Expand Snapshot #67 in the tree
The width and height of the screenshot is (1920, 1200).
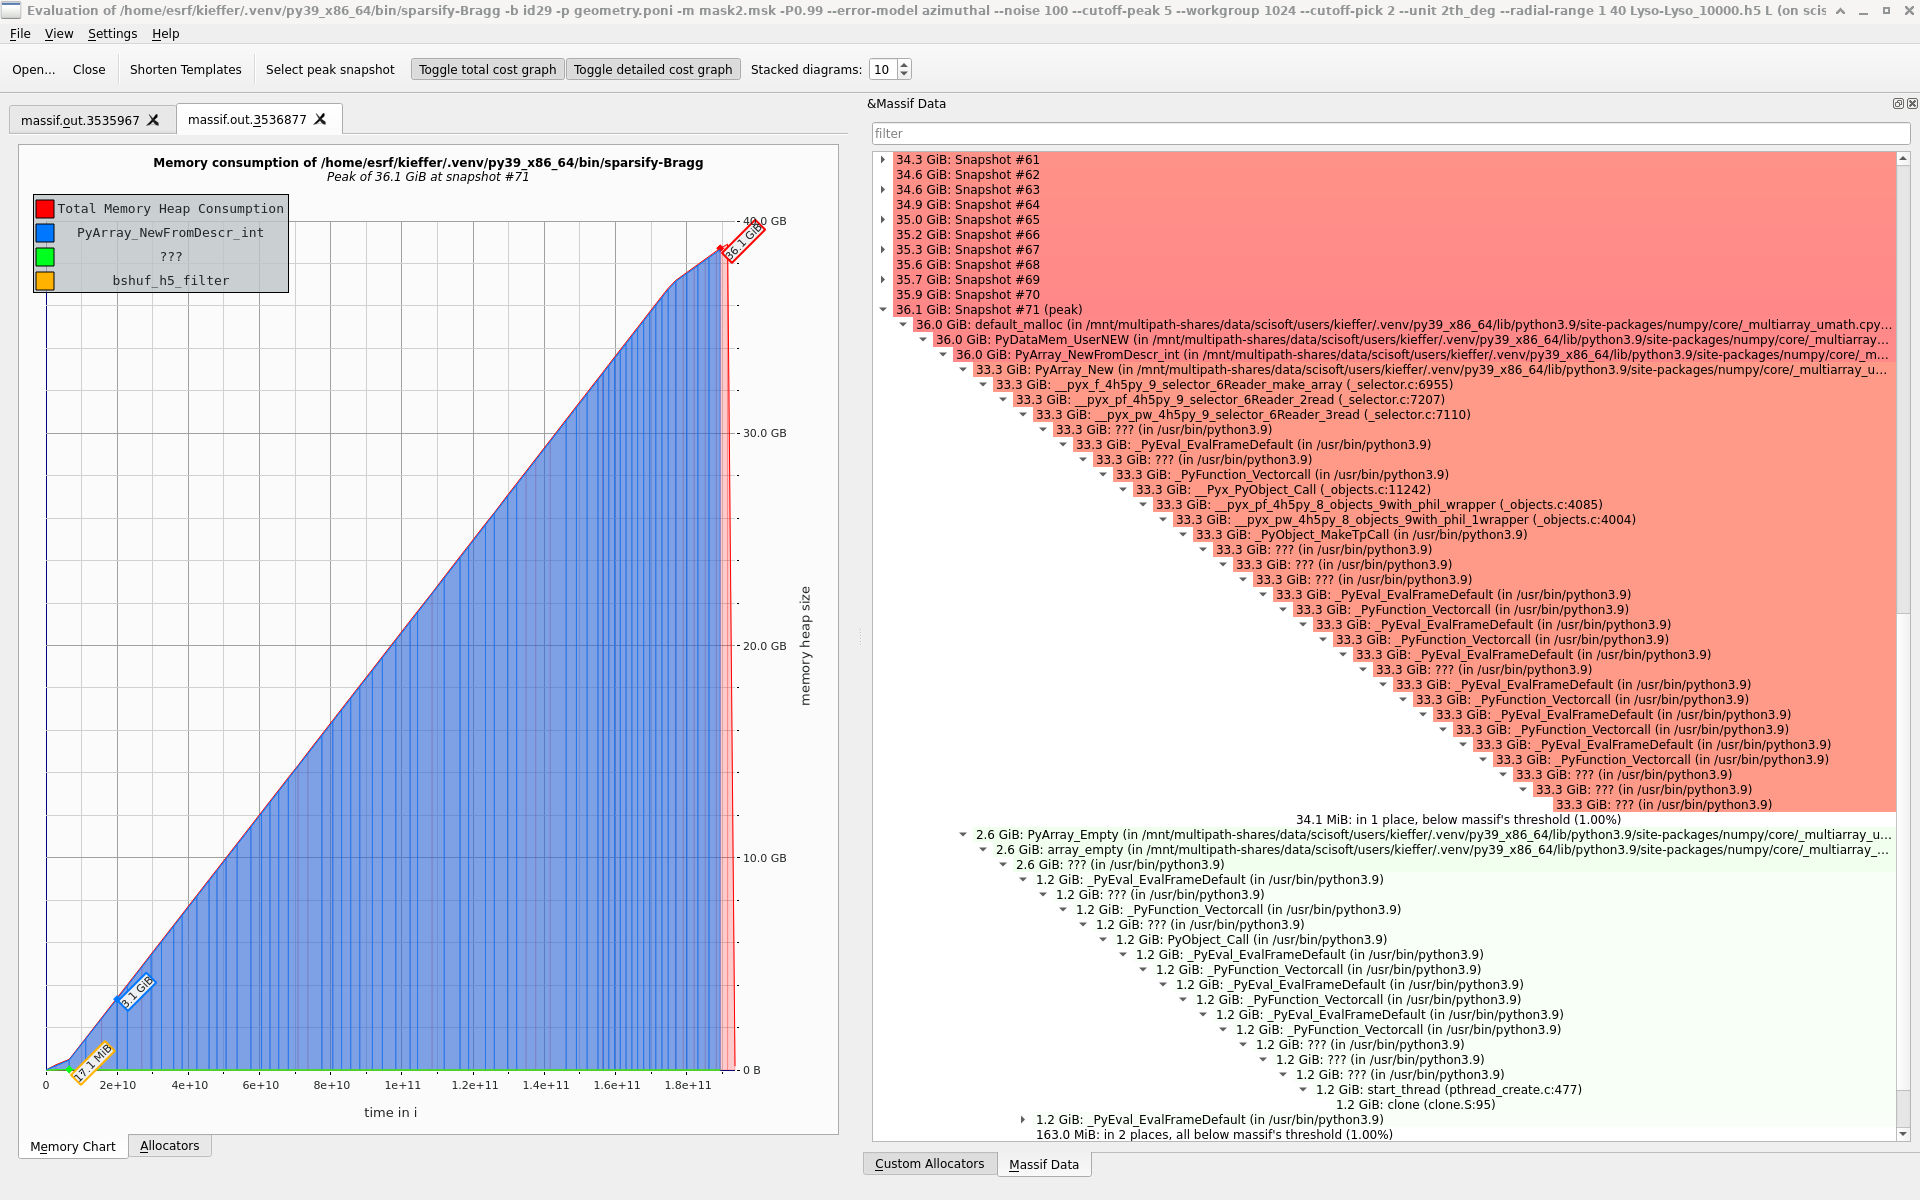pyautogui.click(x=883, y=250)
